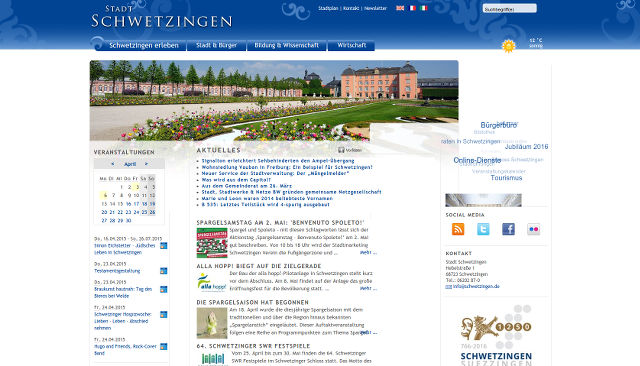The height and width of the screenshot is (366, 640).
Task: Switch language via the British flag
Action: [x=400, y=8]
